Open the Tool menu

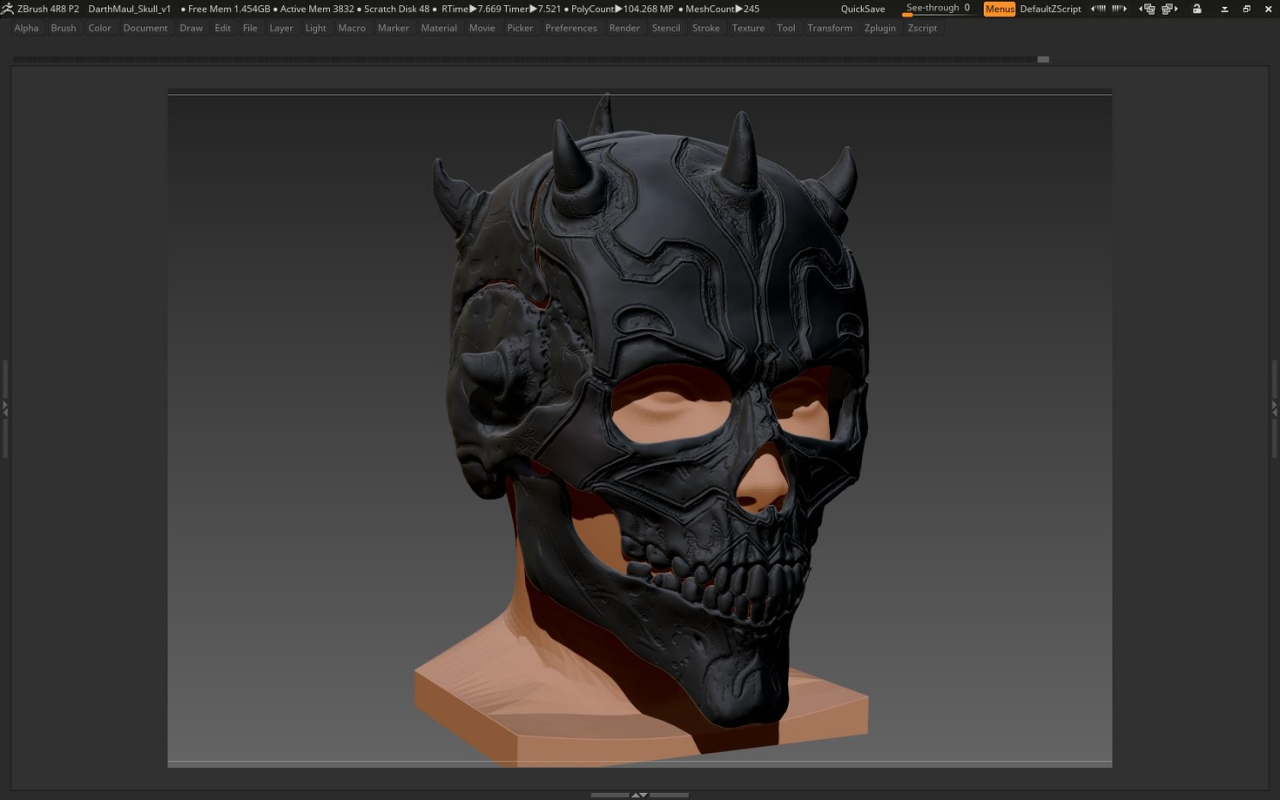[x=786, y=28]
